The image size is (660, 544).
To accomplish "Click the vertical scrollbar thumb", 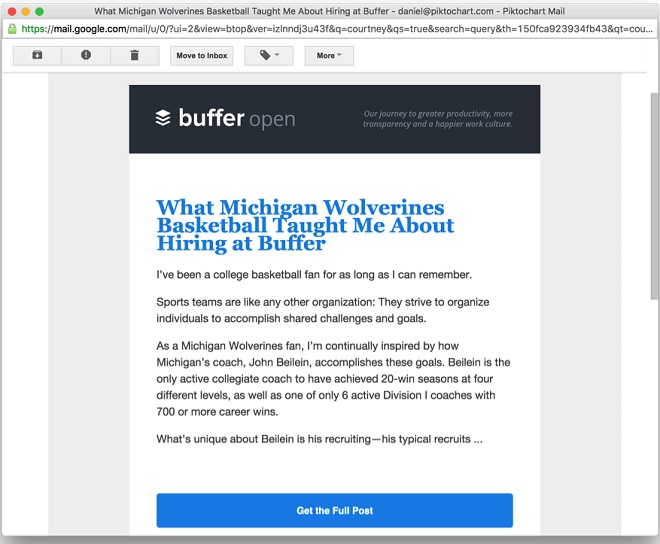I will [654, 196].
